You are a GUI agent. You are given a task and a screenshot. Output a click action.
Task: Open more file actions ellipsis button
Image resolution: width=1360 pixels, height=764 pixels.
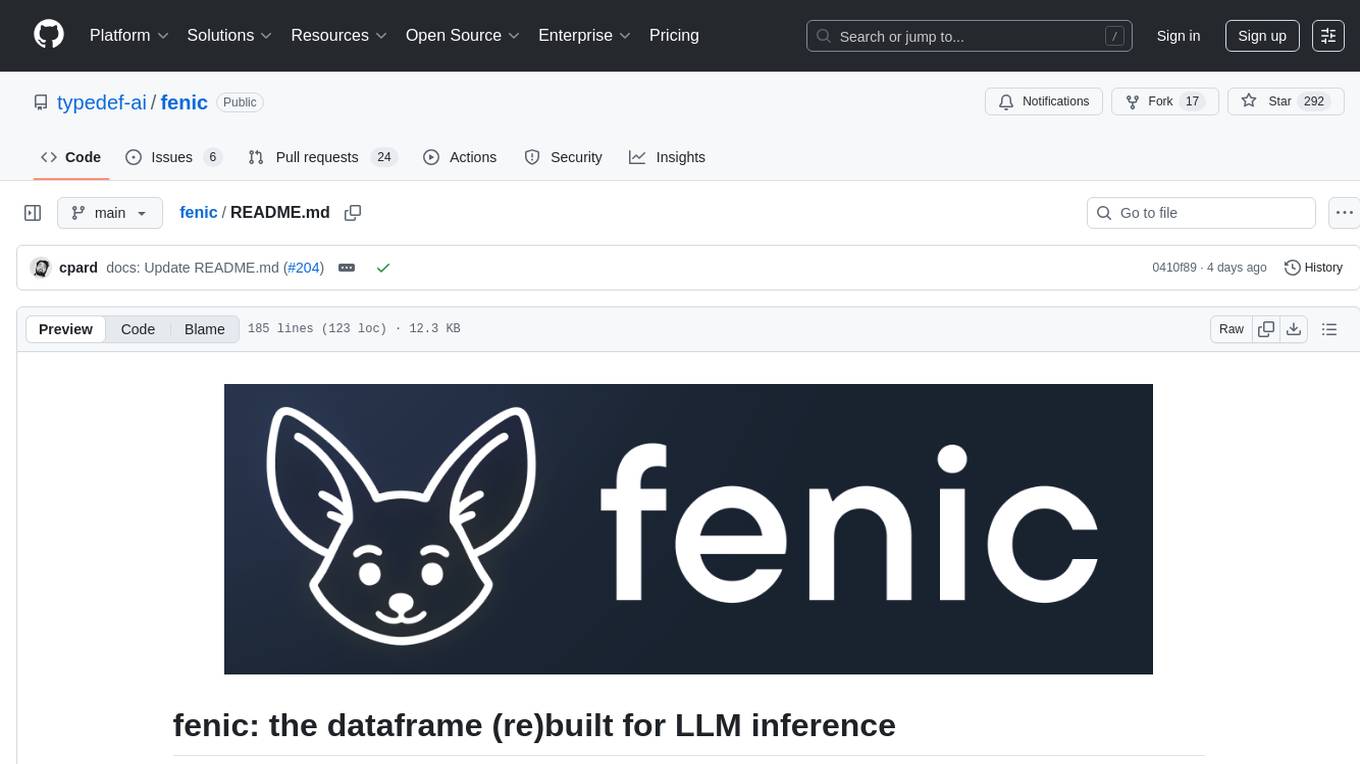[1344, 213]
